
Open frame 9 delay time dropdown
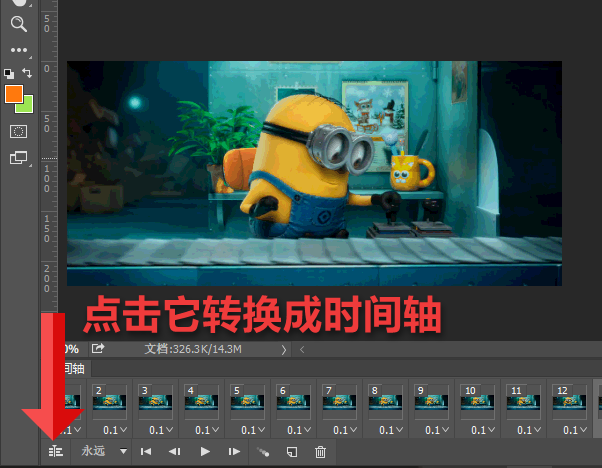pos(437,430)
